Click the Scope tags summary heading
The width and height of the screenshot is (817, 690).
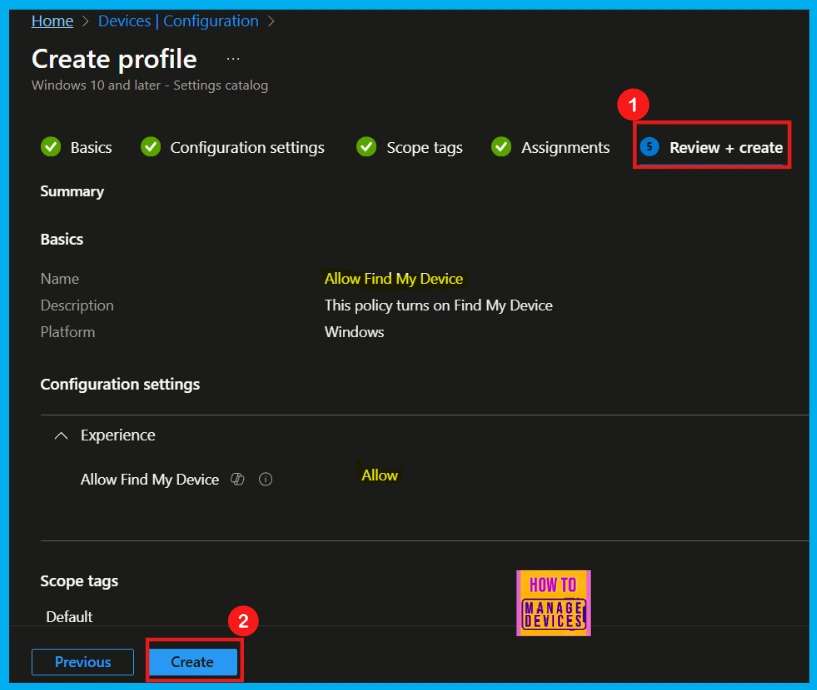pyautogui.click(x=79, y=581)
